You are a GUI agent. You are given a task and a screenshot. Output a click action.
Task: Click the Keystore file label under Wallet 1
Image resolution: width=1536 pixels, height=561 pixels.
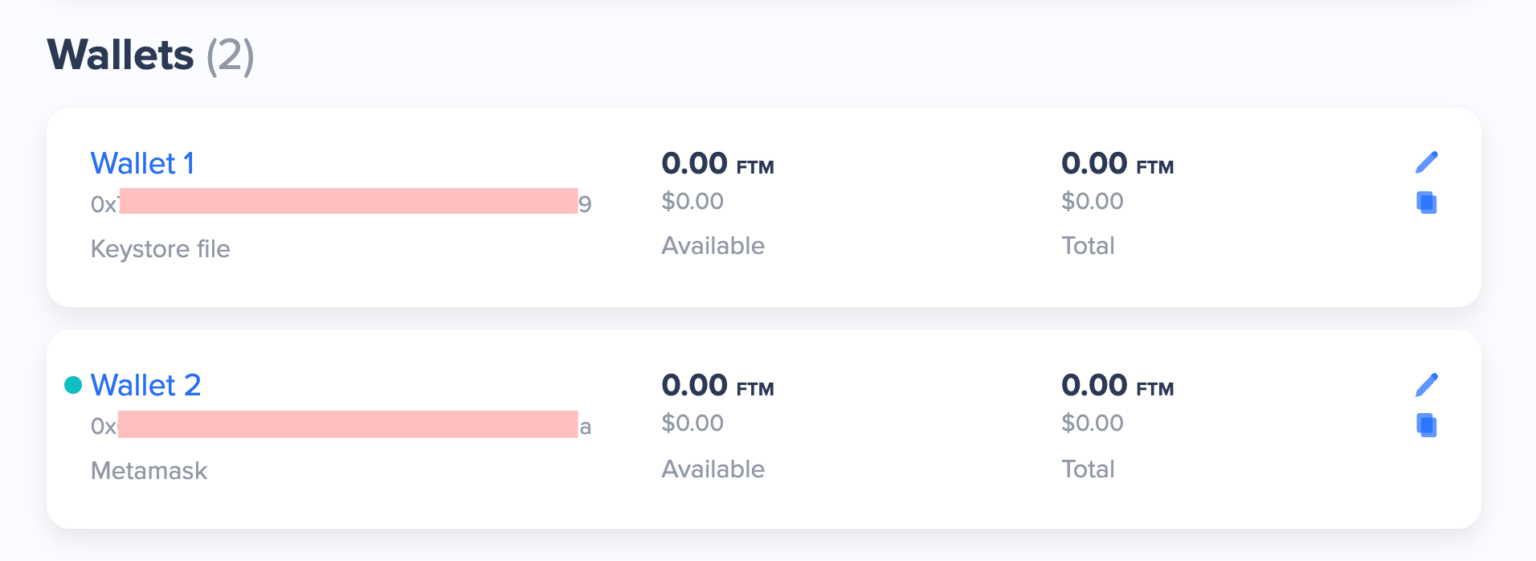click(160, 249)
